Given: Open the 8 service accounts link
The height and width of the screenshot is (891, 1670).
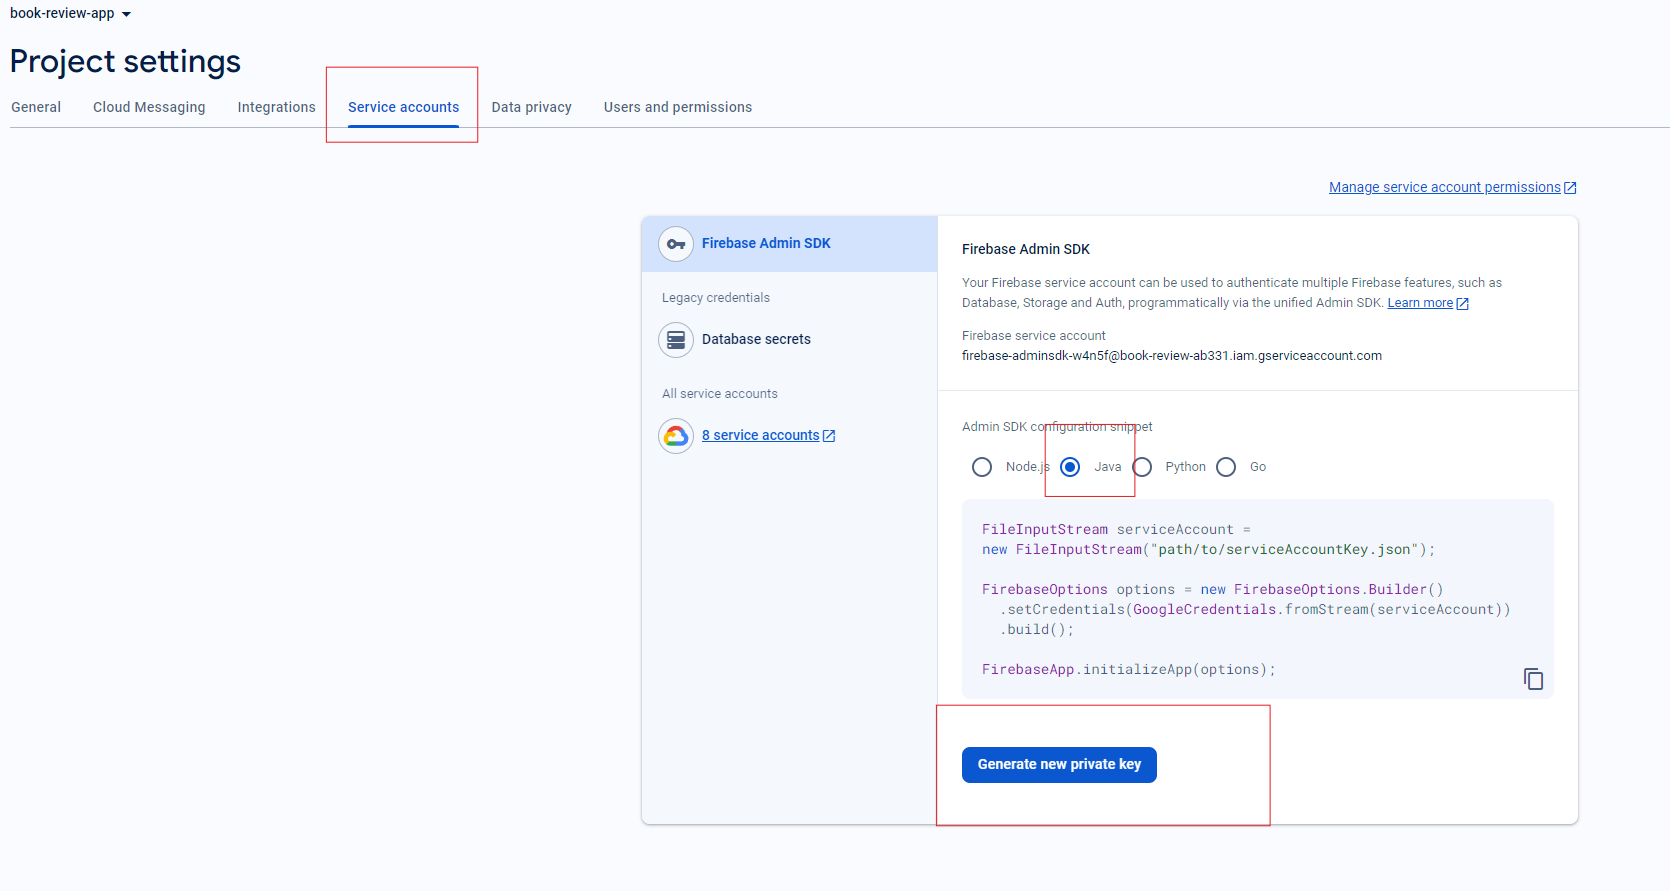Looking at the screenshot, I should click(760, 436).
